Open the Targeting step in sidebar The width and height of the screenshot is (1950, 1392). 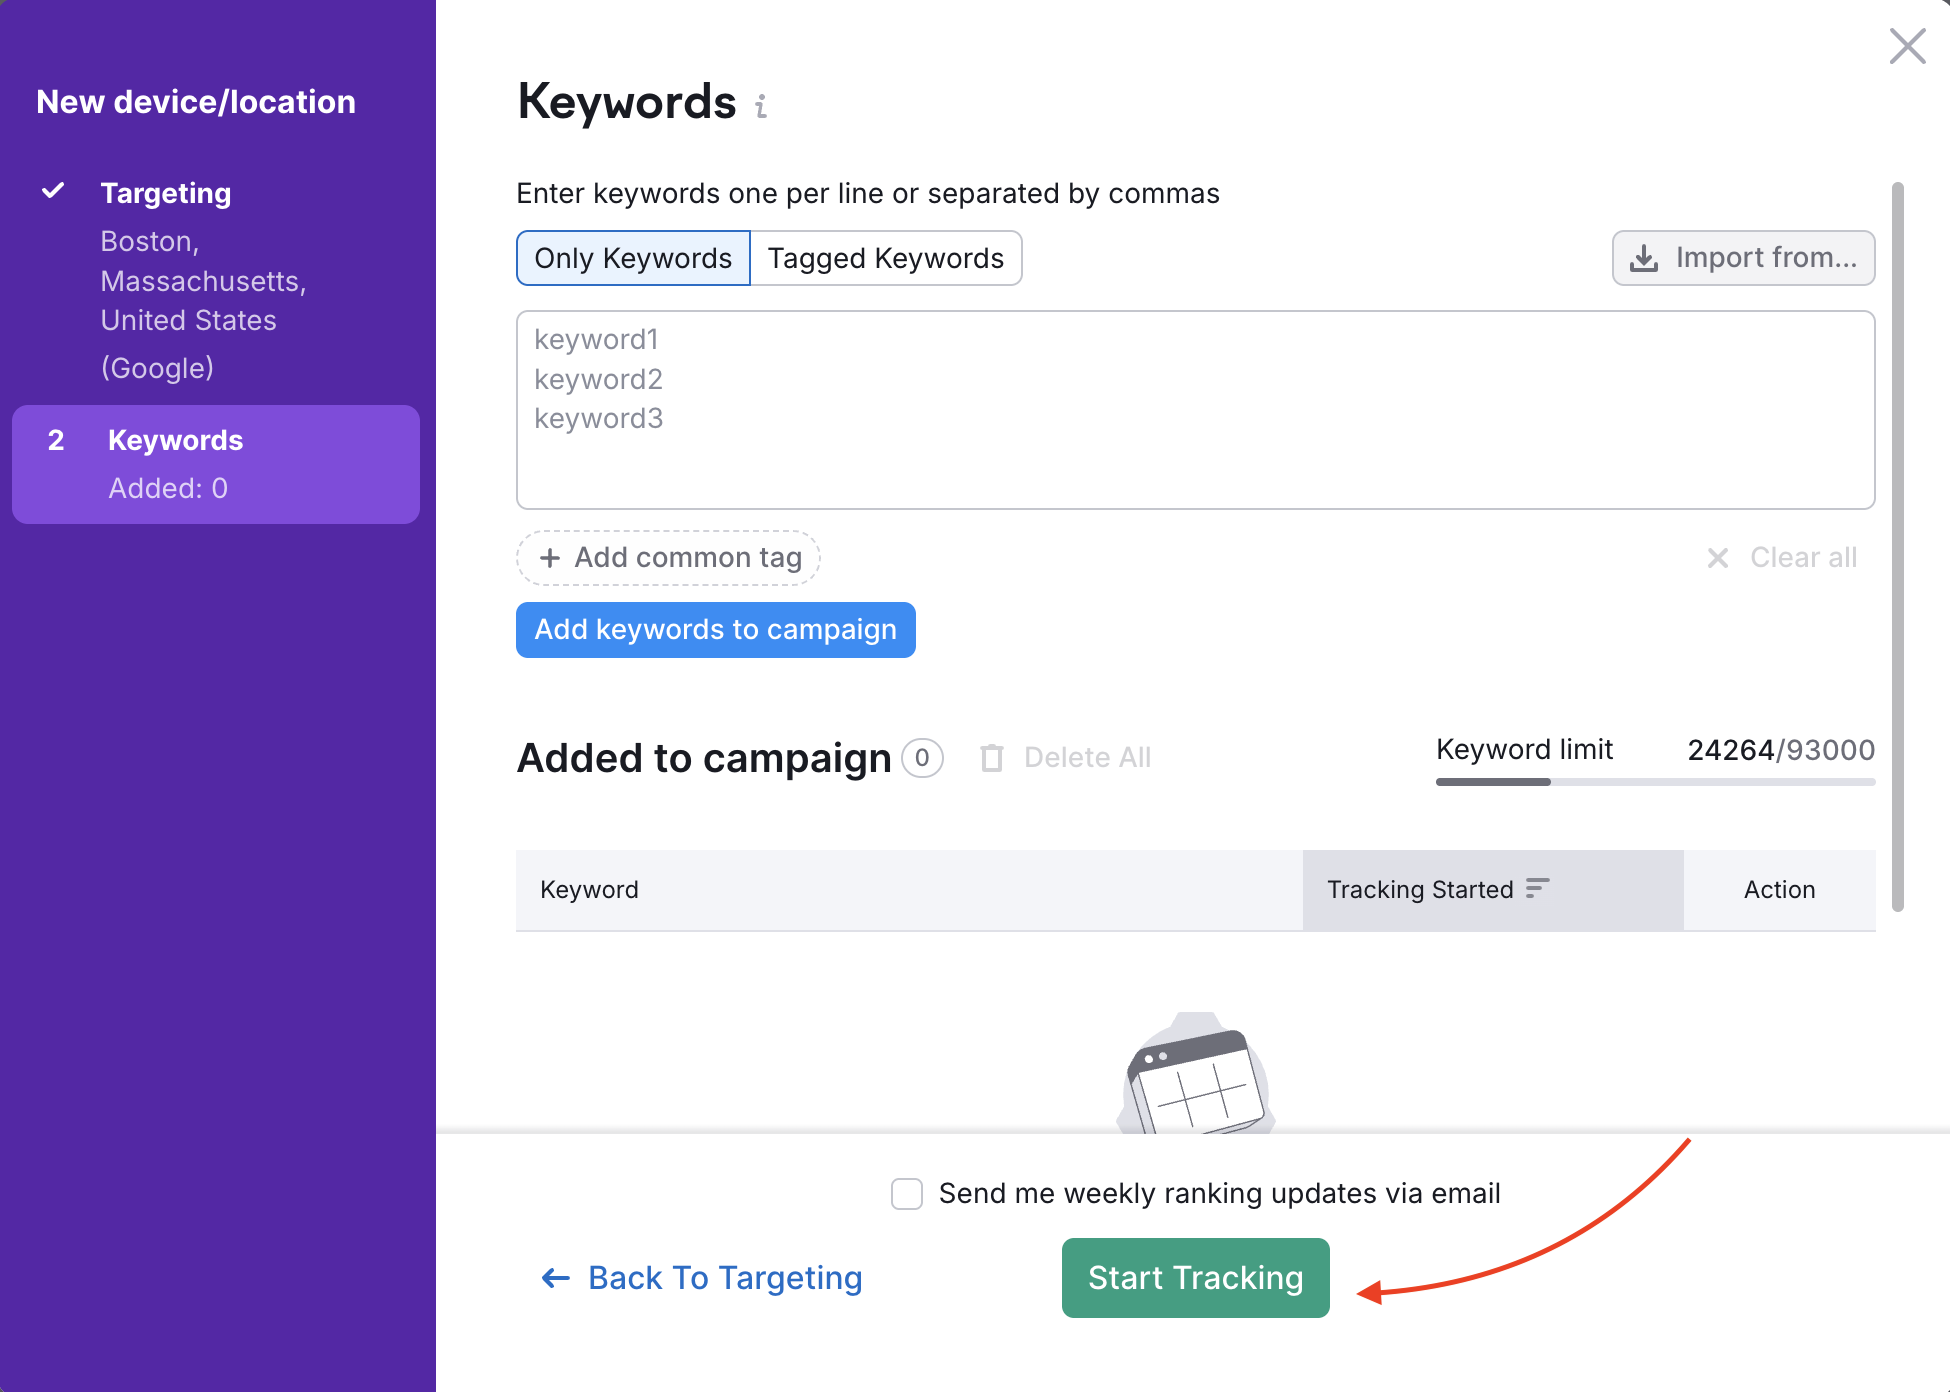click(166, 193)
